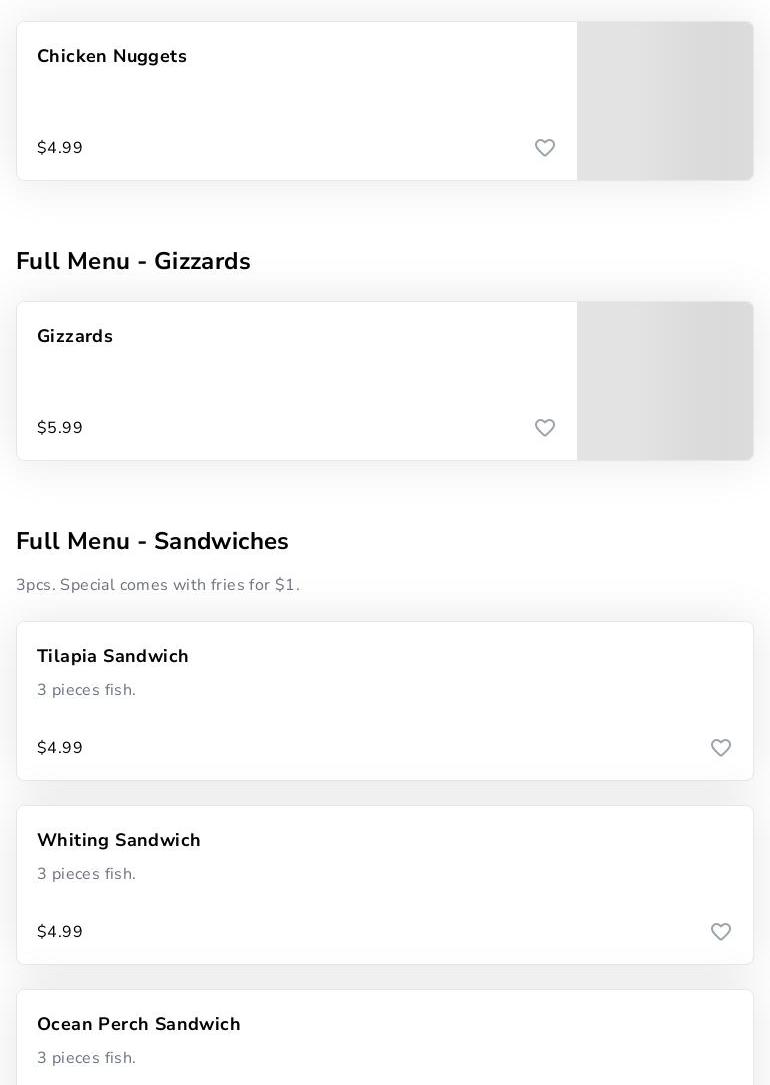Image resolution: width=770 pixels, height=1085 pixels.
Task: Open the Gizzards menu item
Action: pos(75,337)
